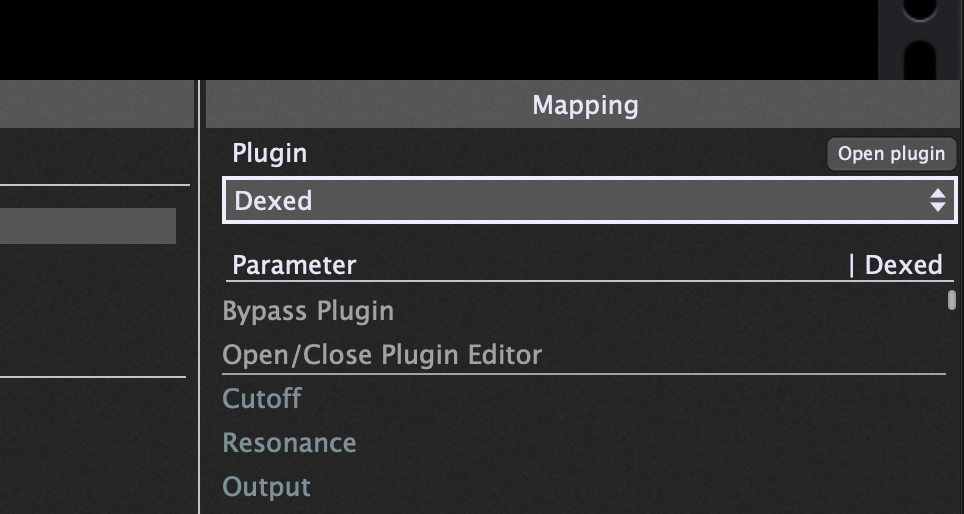Click the Parameter column header

(294, 265)
